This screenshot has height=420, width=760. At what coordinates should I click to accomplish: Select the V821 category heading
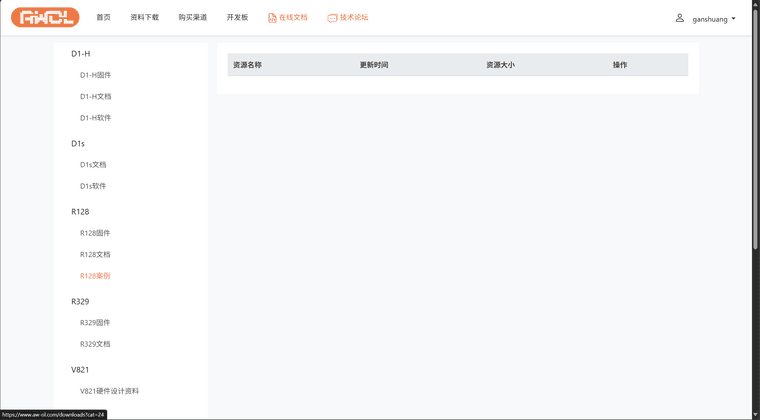pos(80,370)
